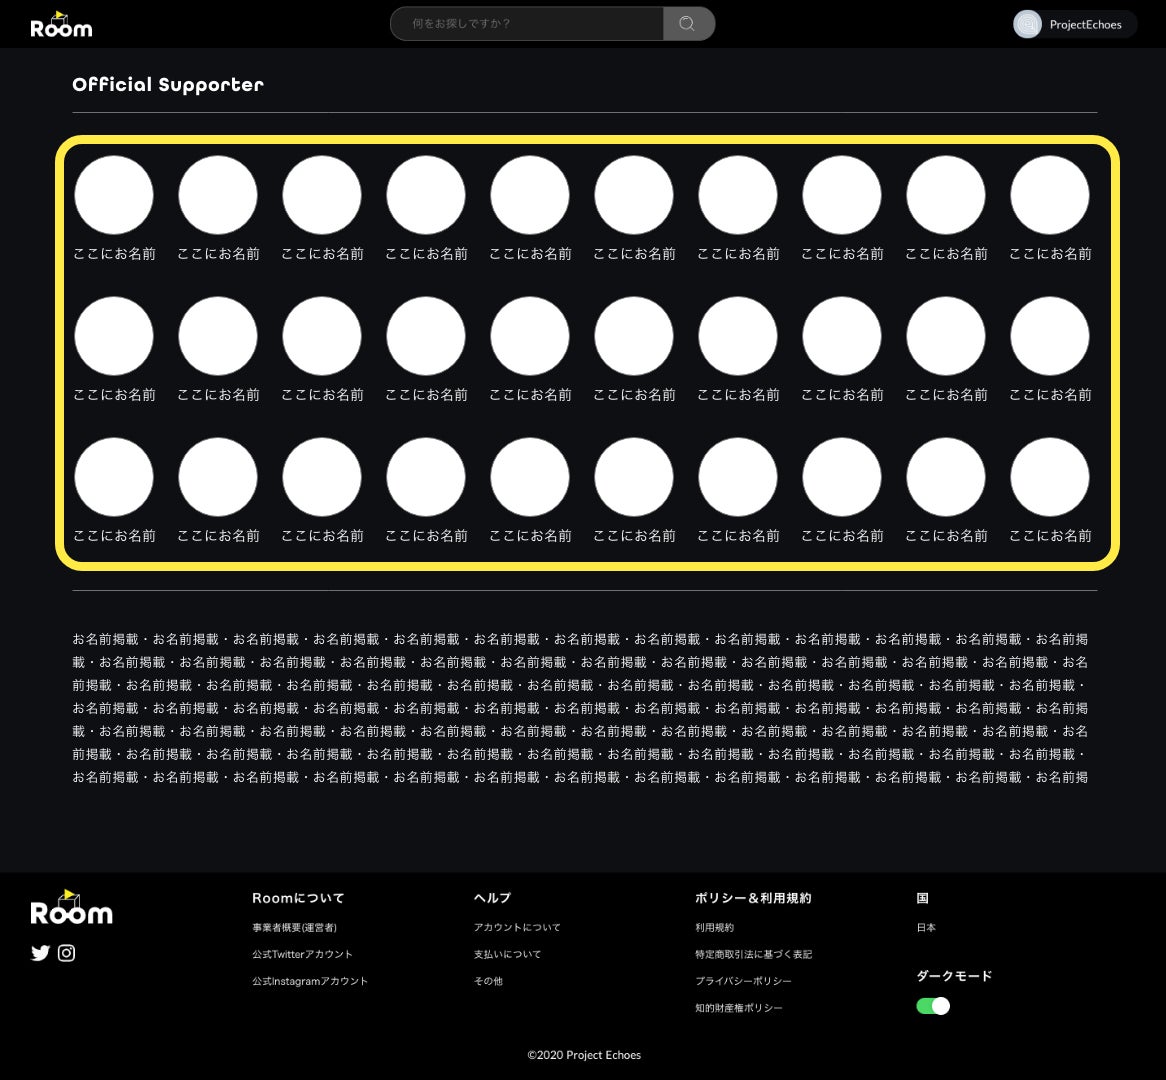Select last supporter avatar in bottom row
Image resolution: width=1166 pixels, height=1080 pixels.
(x=1049, y=477)
